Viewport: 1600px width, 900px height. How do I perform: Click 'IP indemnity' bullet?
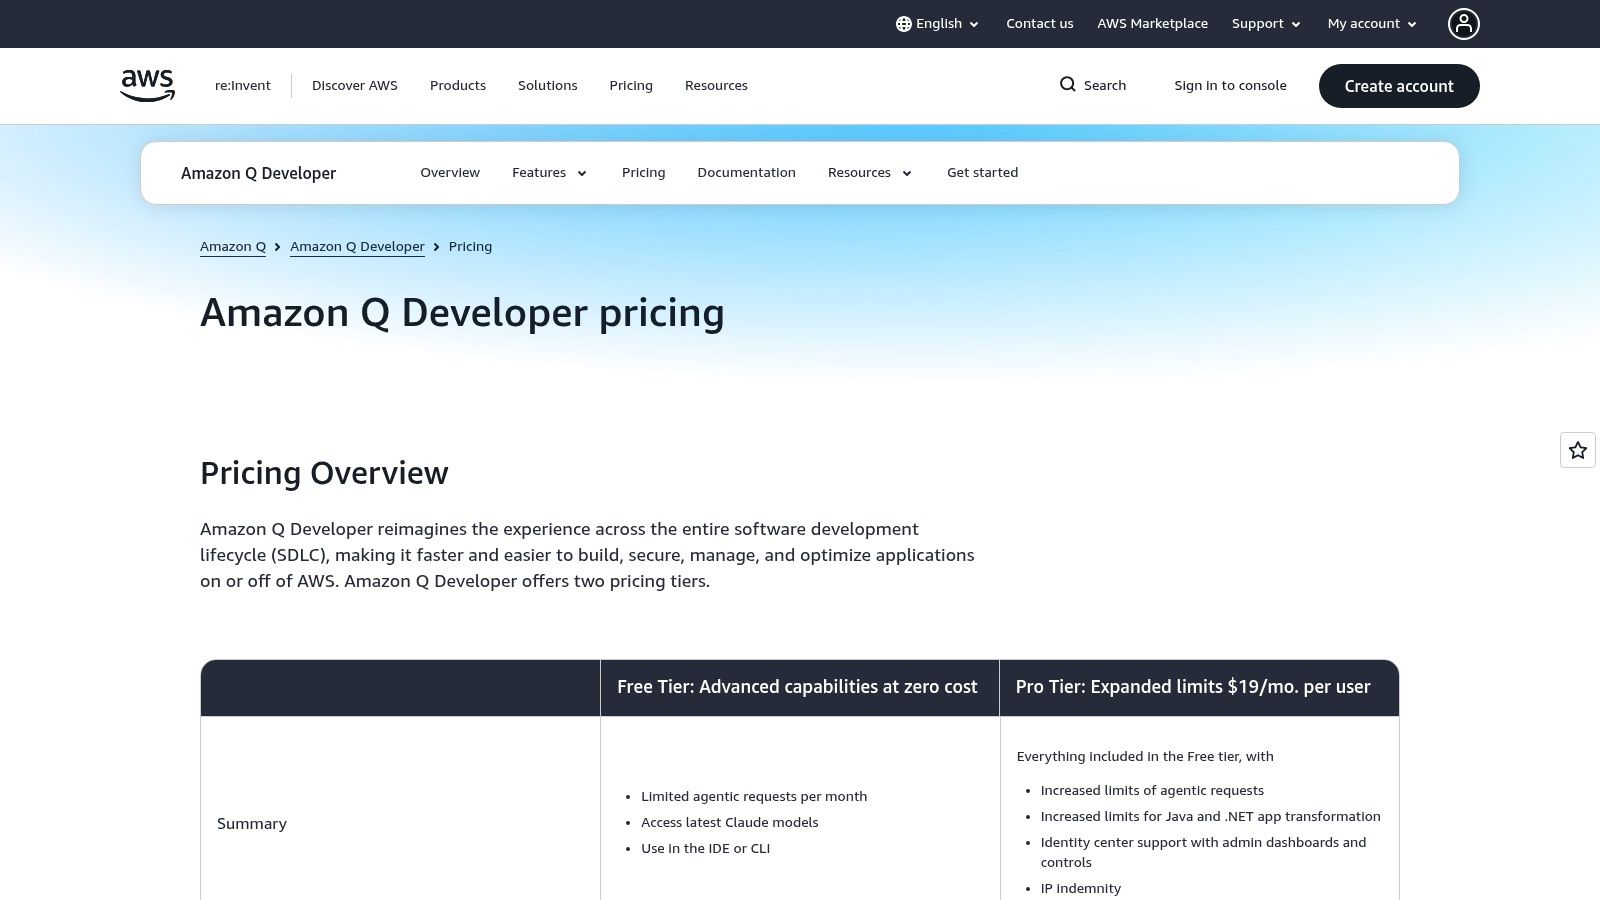tap(1080, 889)
